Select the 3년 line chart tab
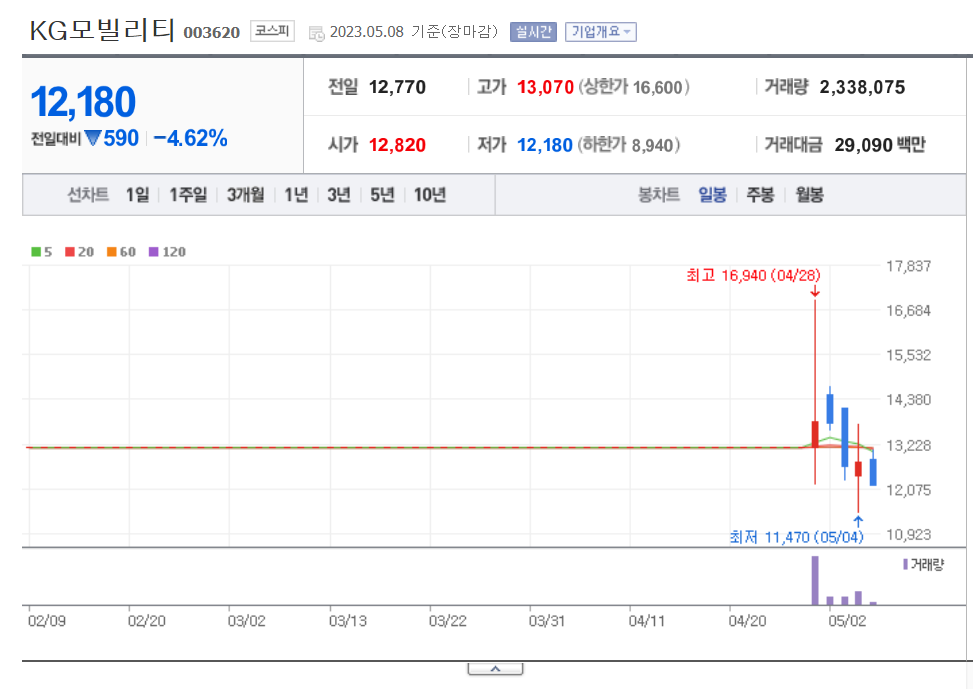 (x=339, y=195)
